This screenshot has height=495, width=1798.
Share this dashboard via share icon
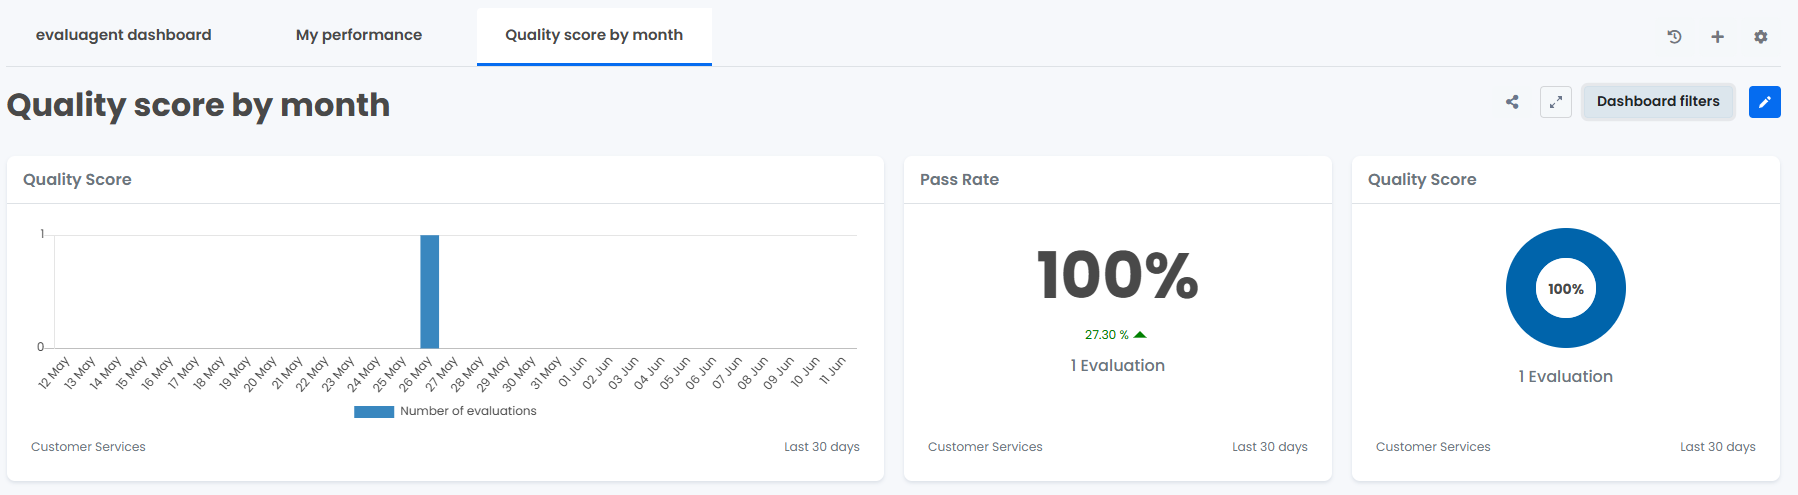[x=1512, y=102]
